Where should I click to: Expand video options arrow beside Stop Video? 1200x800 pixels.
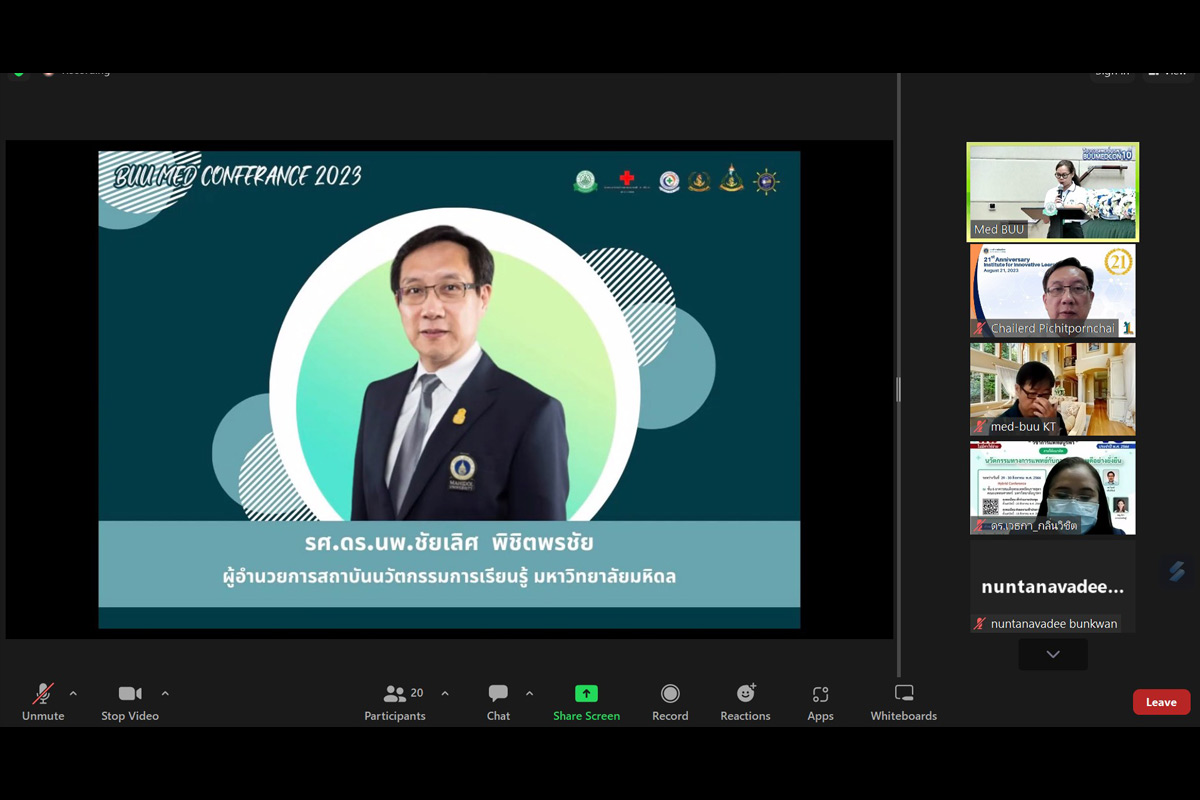click(x=165, y=693)
